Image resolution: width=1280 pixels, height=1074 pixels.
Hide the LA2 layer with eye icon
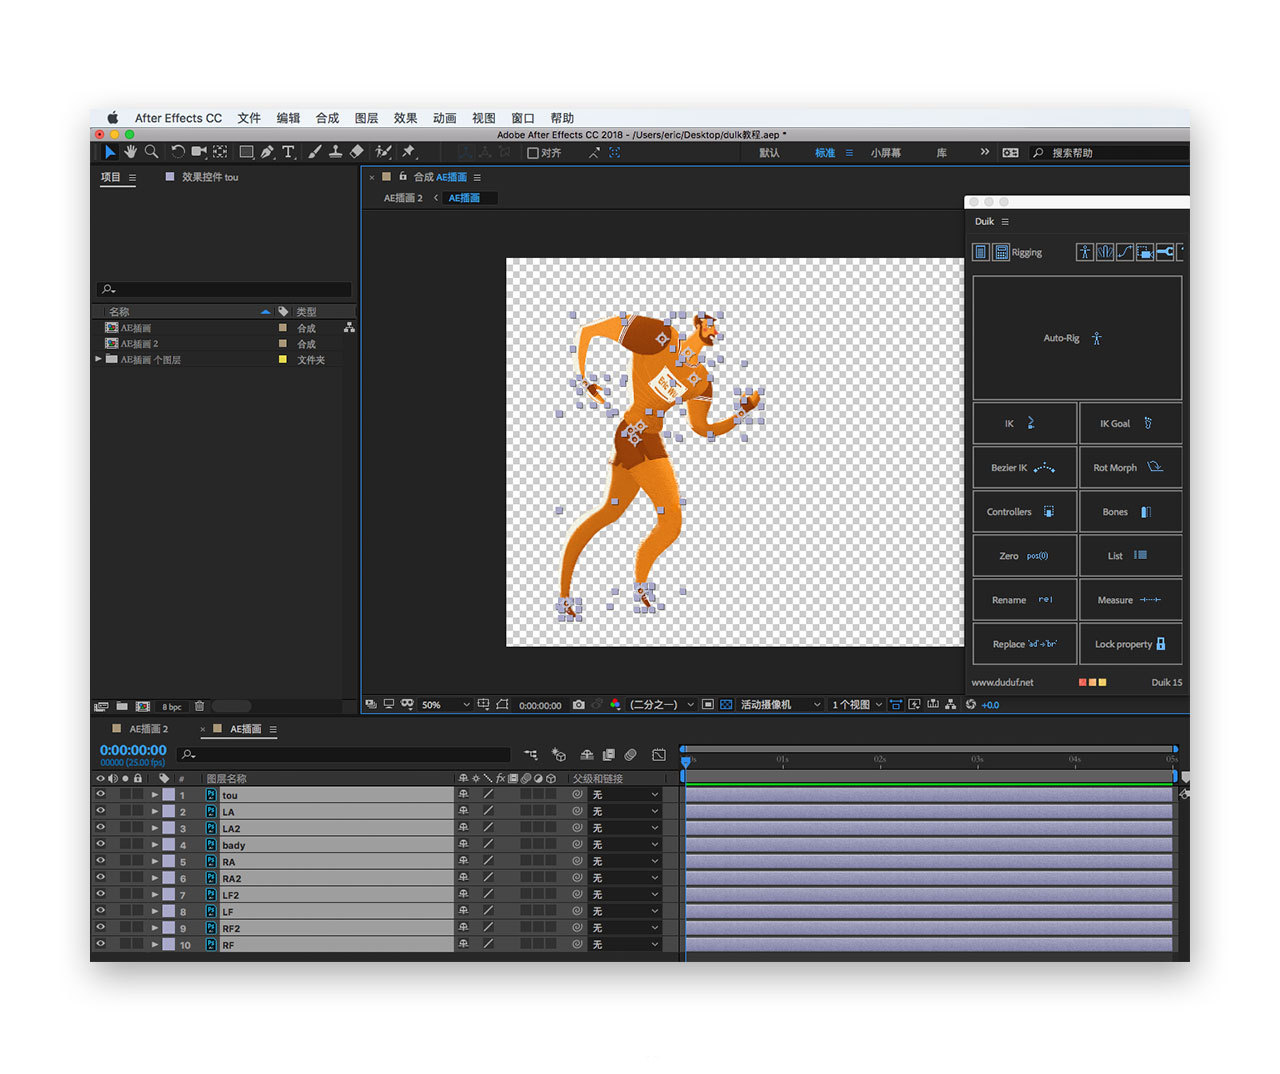click(100, 828)
